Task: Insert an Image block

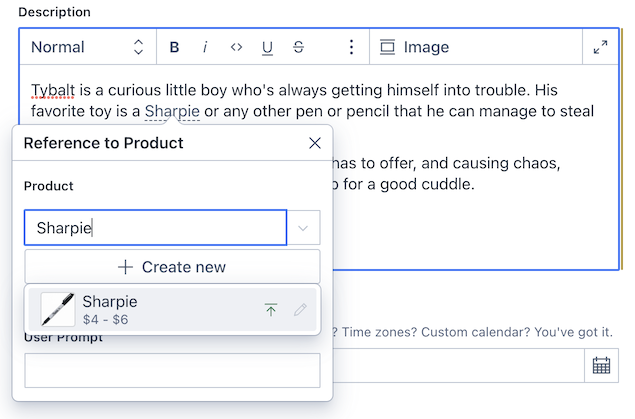Action: click(x=414, y=47)
